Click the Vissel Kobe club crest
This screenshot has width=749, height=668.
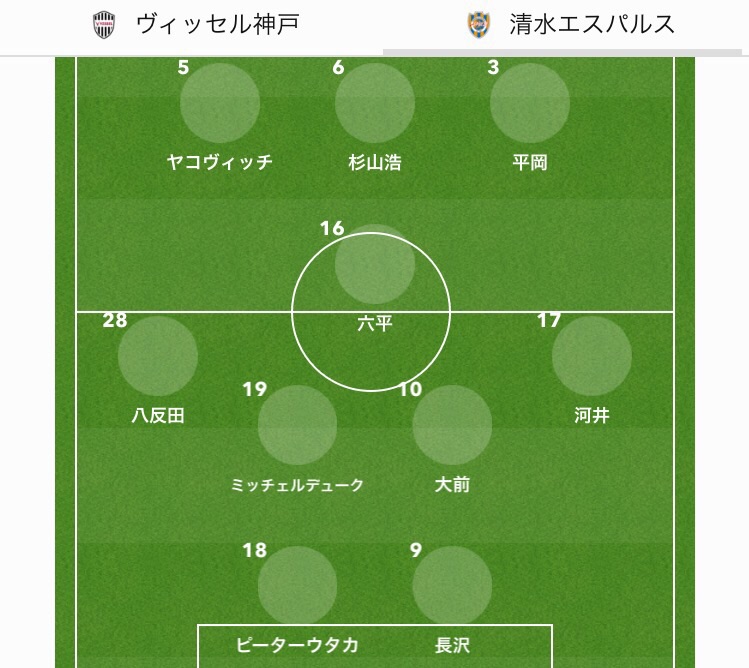104,25
